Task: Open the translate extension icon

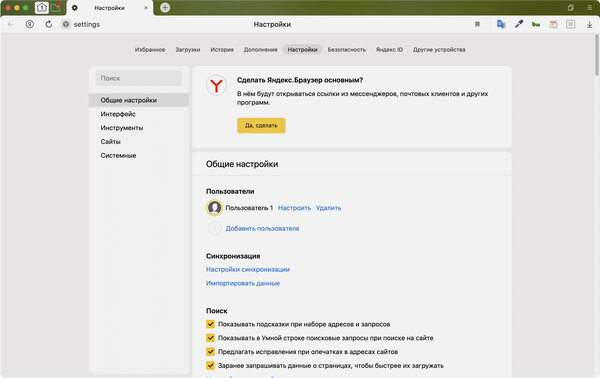Action: pyautogui.click(x=501, y=24)
